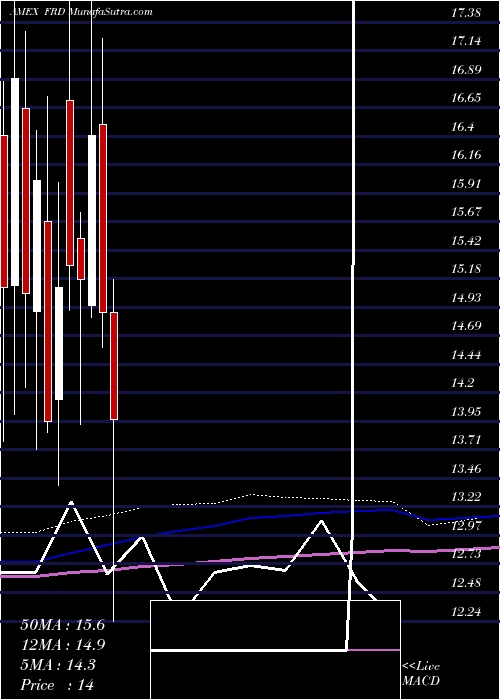
Task: Click the 16.16 price axis label
Action: point(466,155)
